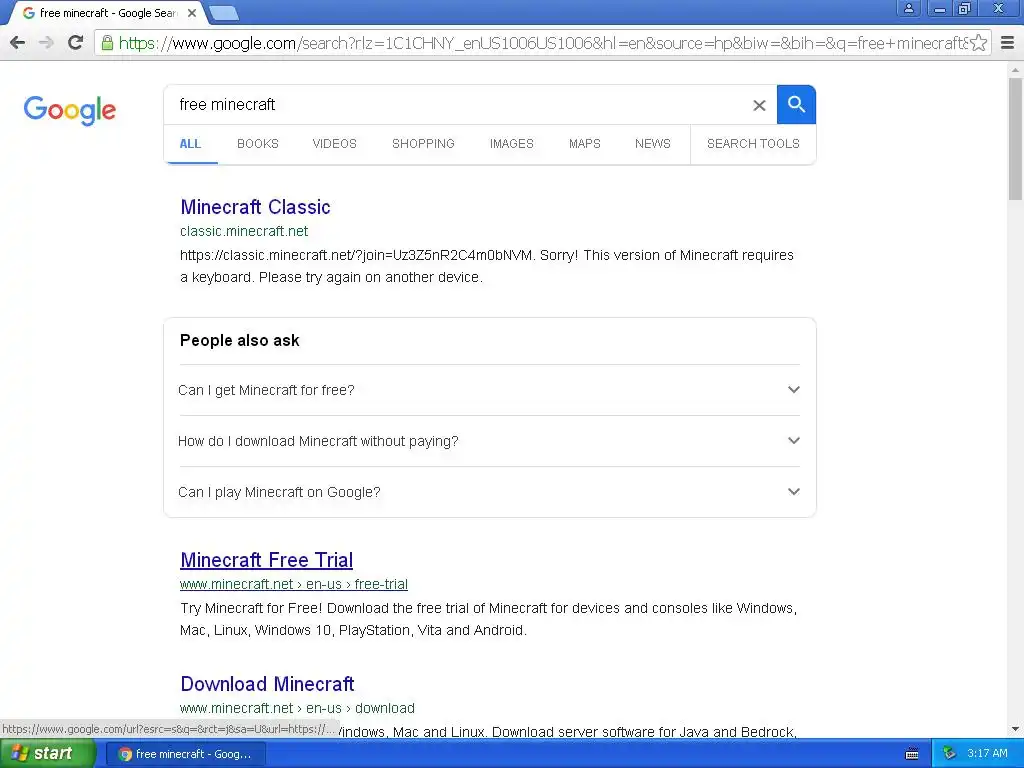Switch to the BOOKS tab
1024x768 pixels.
257,144
